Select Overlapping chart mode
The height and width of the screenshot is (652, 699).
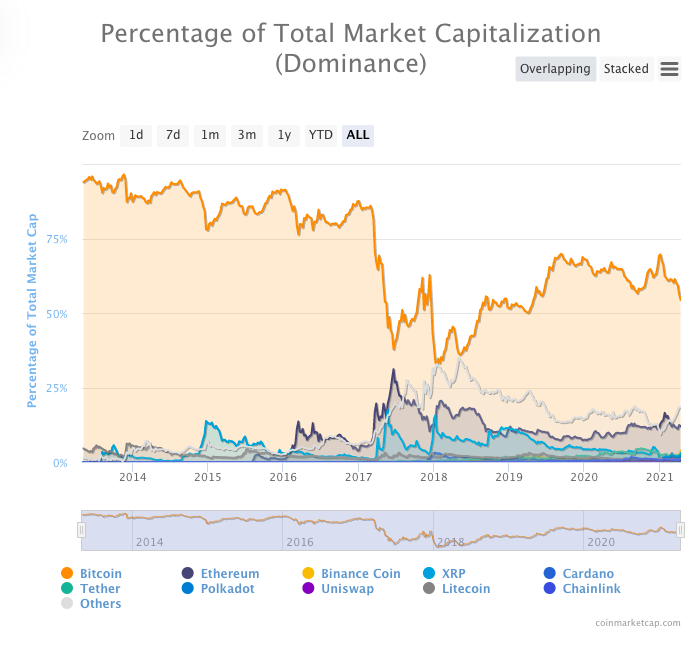(x=555, y=69)
